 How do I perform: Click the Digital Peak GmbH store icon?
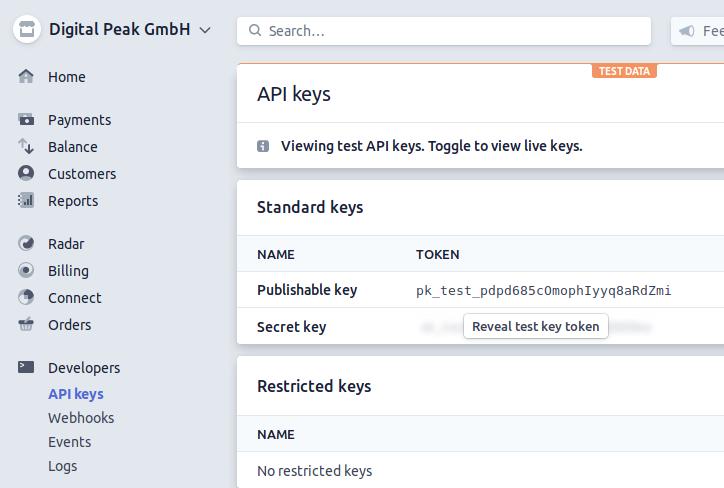coord(27,30)
